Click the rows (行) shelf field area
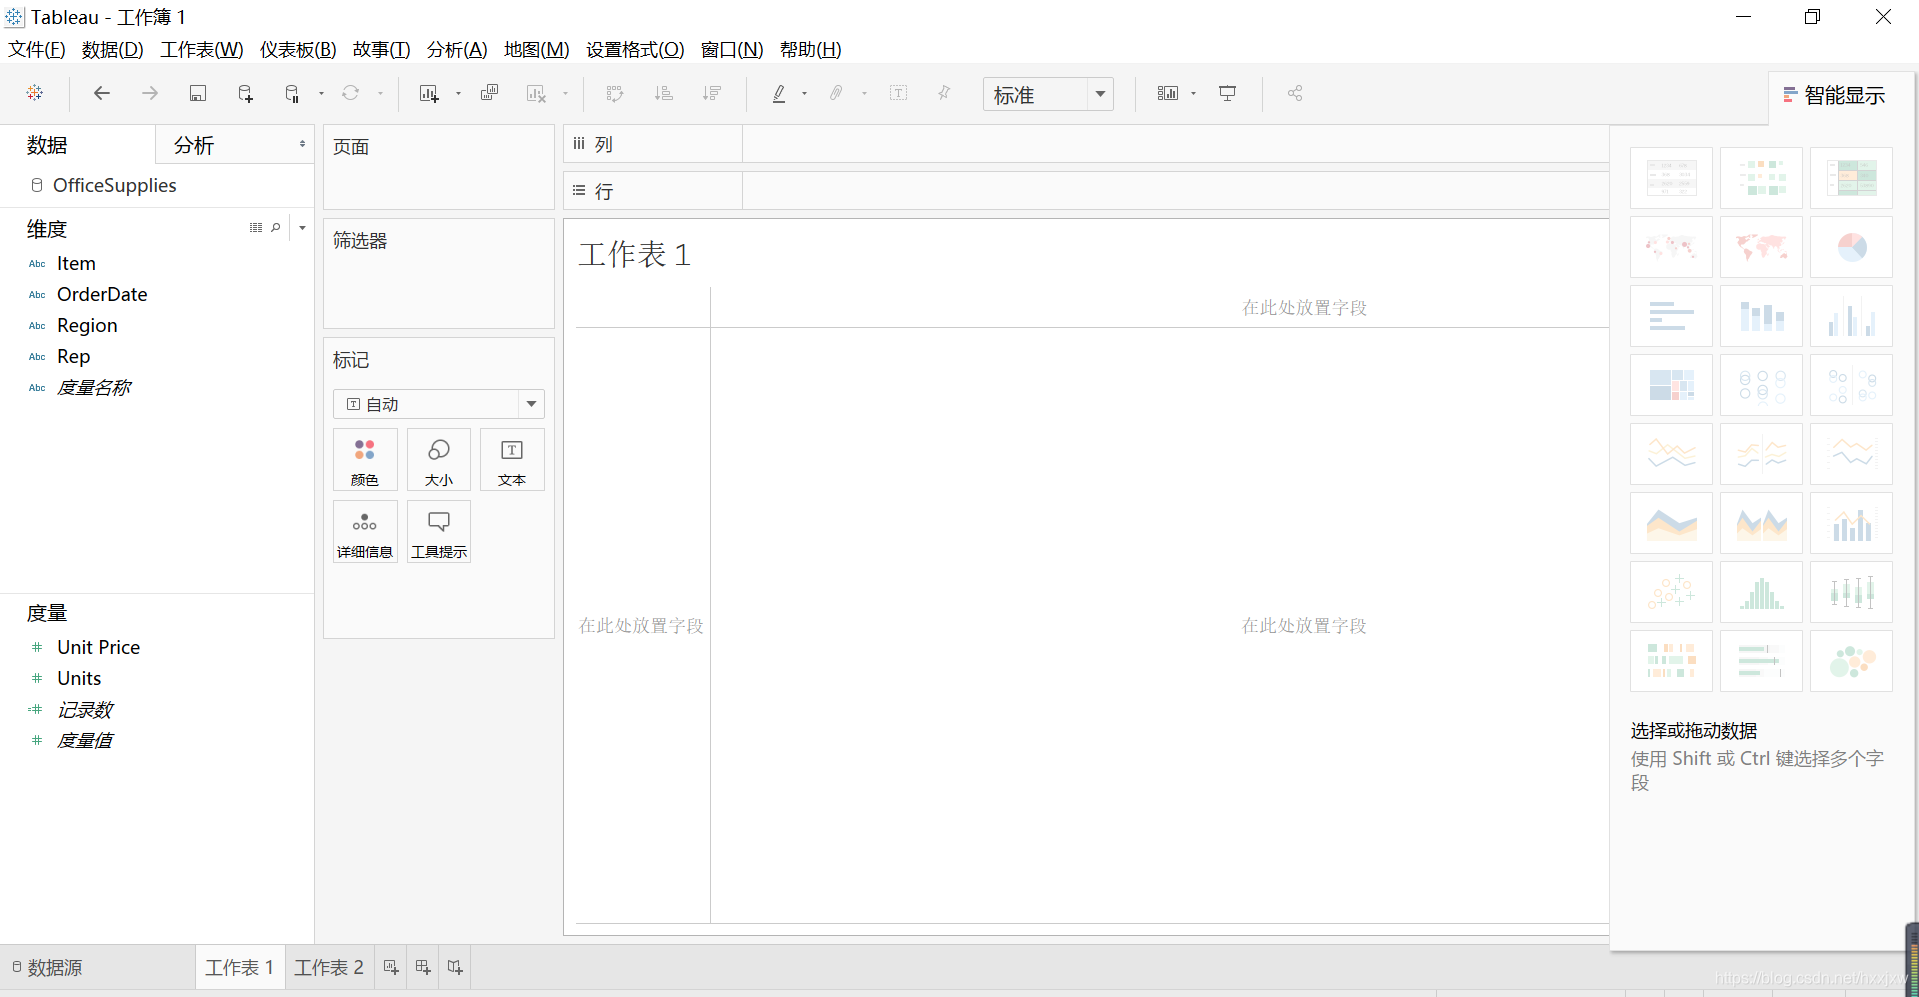1919x997 pixels. pos(1176,191)
